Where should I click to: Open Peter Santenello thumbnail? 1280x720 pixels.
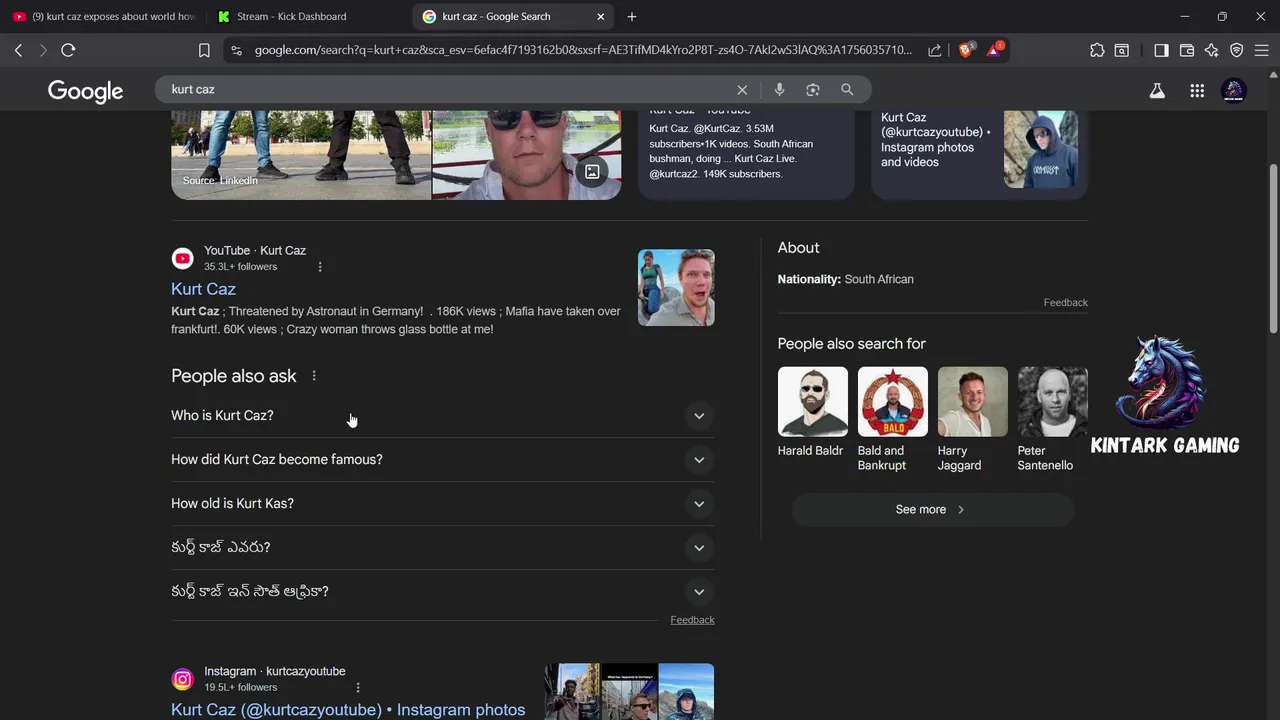pyautogui.click(x=1053, y=402)
